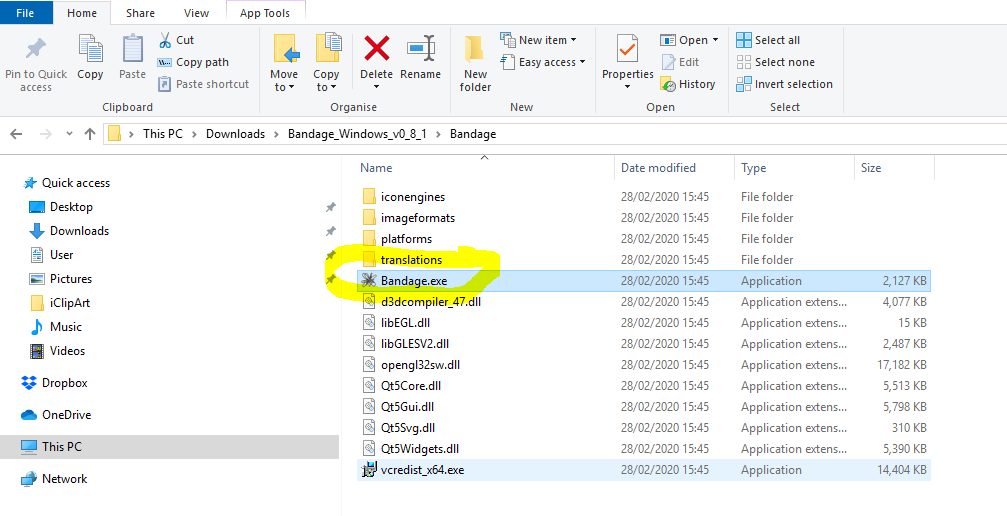The height and width of the screenshot is (516, 1007).
Task: Click the Up arrow navigation button
Action: pos(90,134)
